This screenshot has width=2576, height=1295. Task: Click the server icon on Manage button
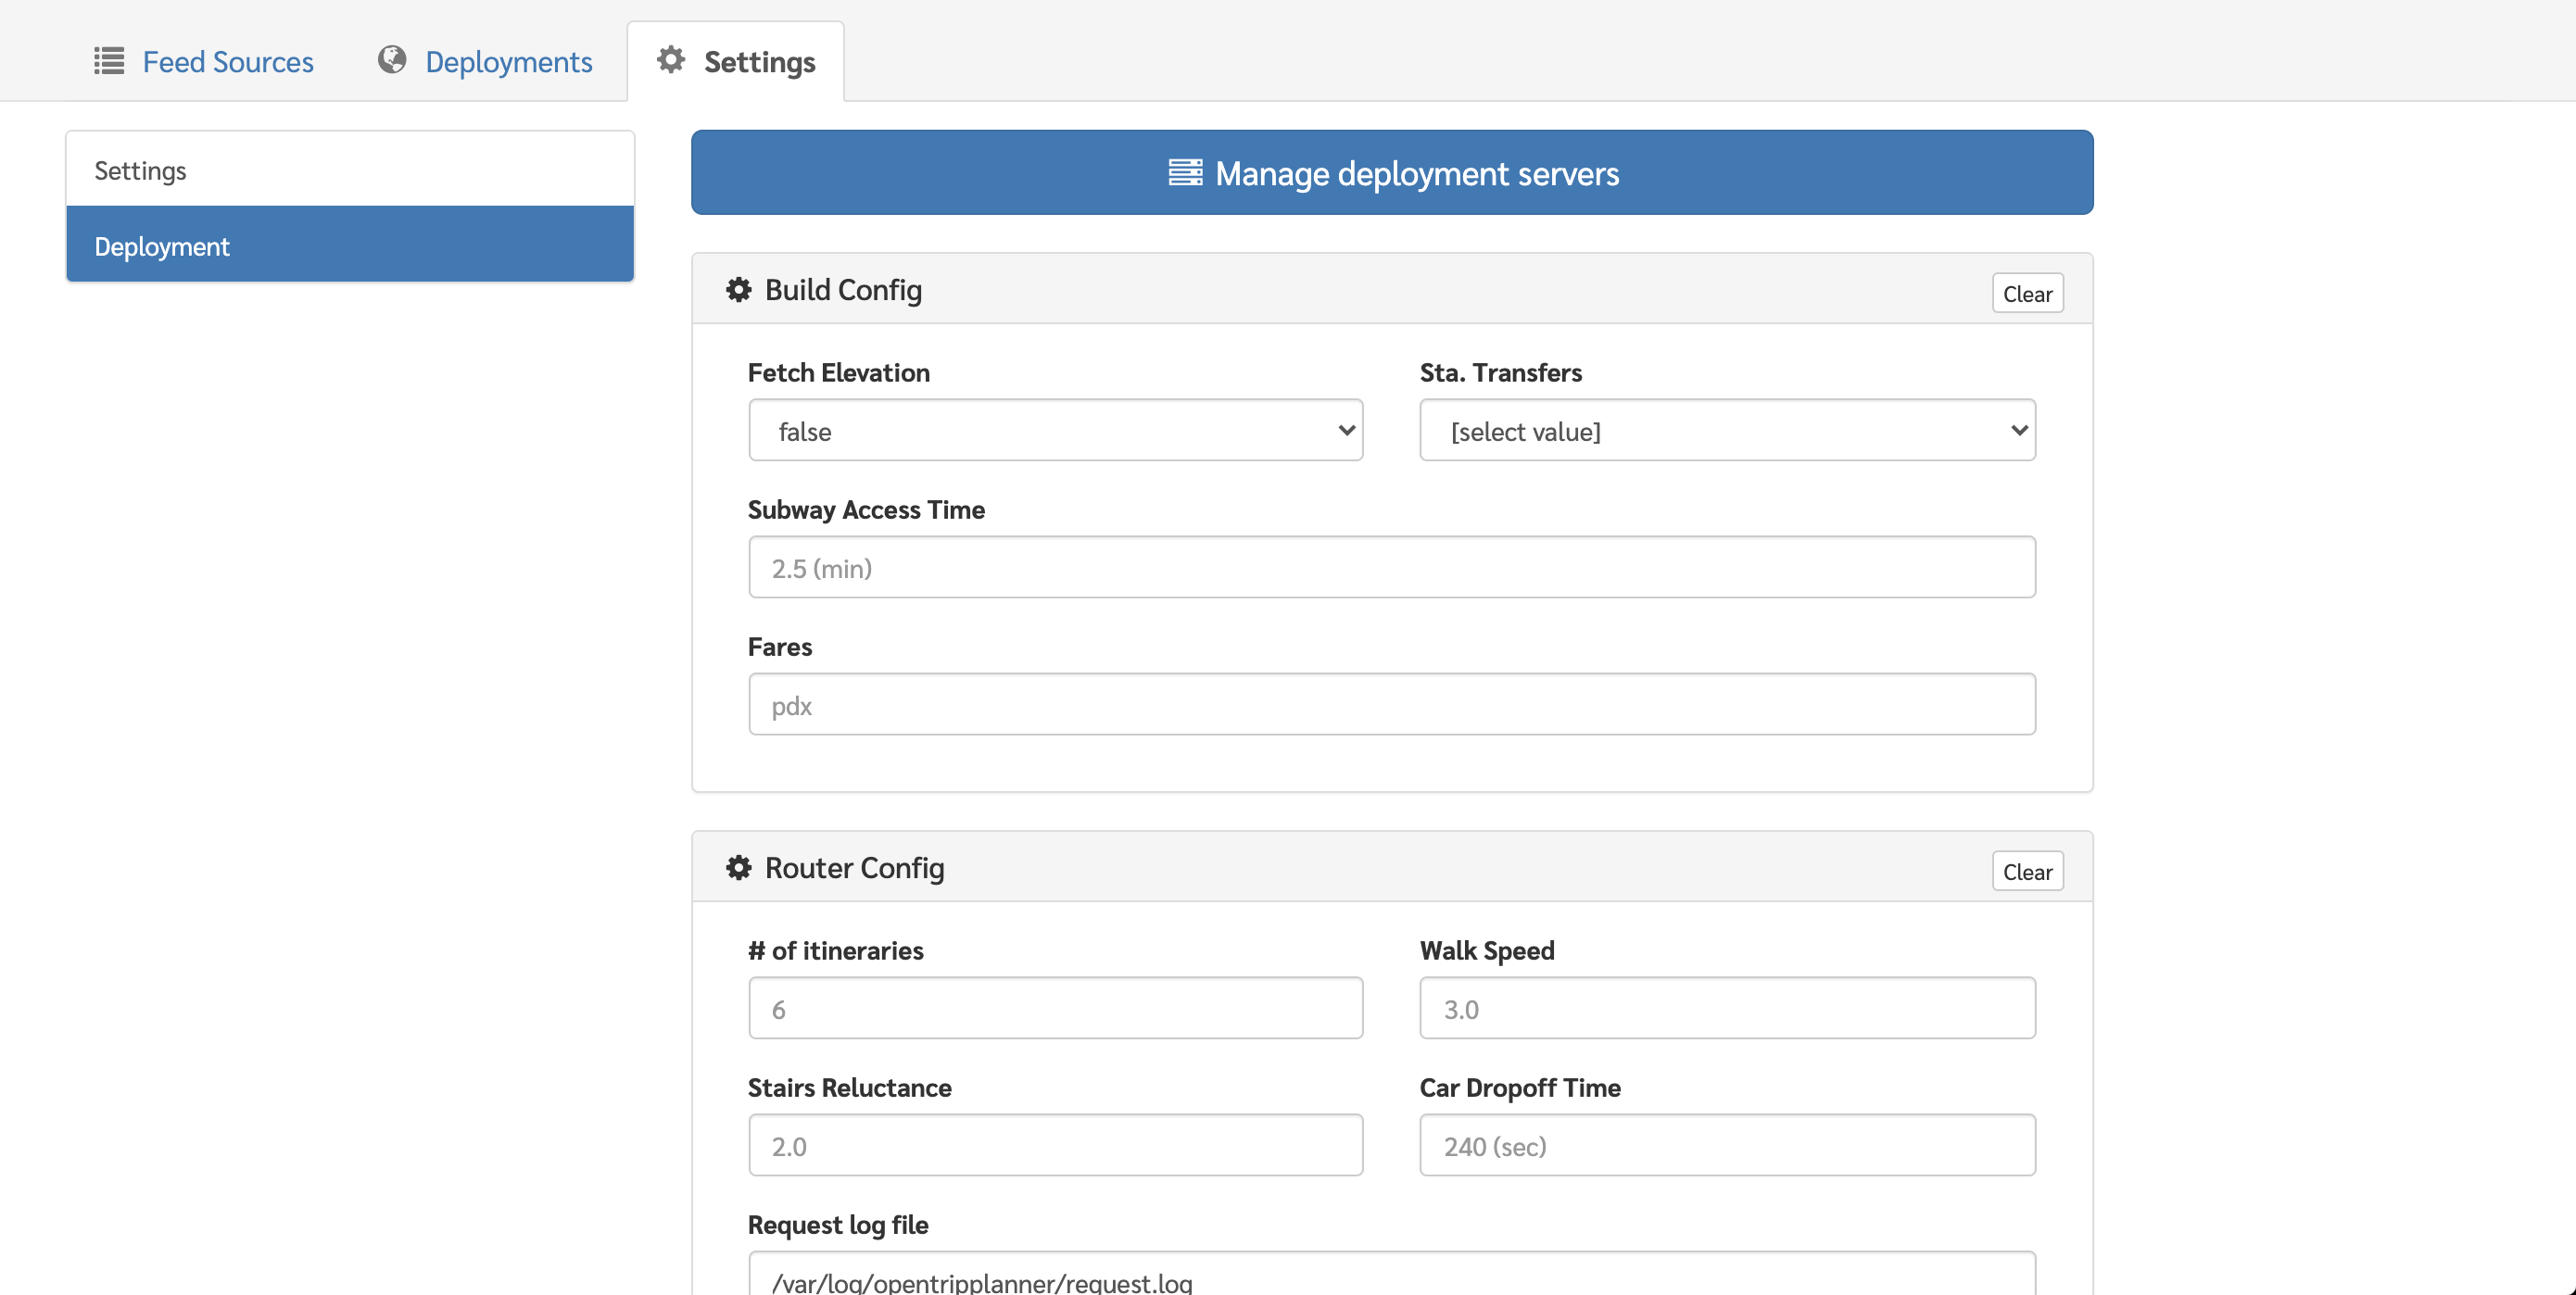[x=1185, y=173]
